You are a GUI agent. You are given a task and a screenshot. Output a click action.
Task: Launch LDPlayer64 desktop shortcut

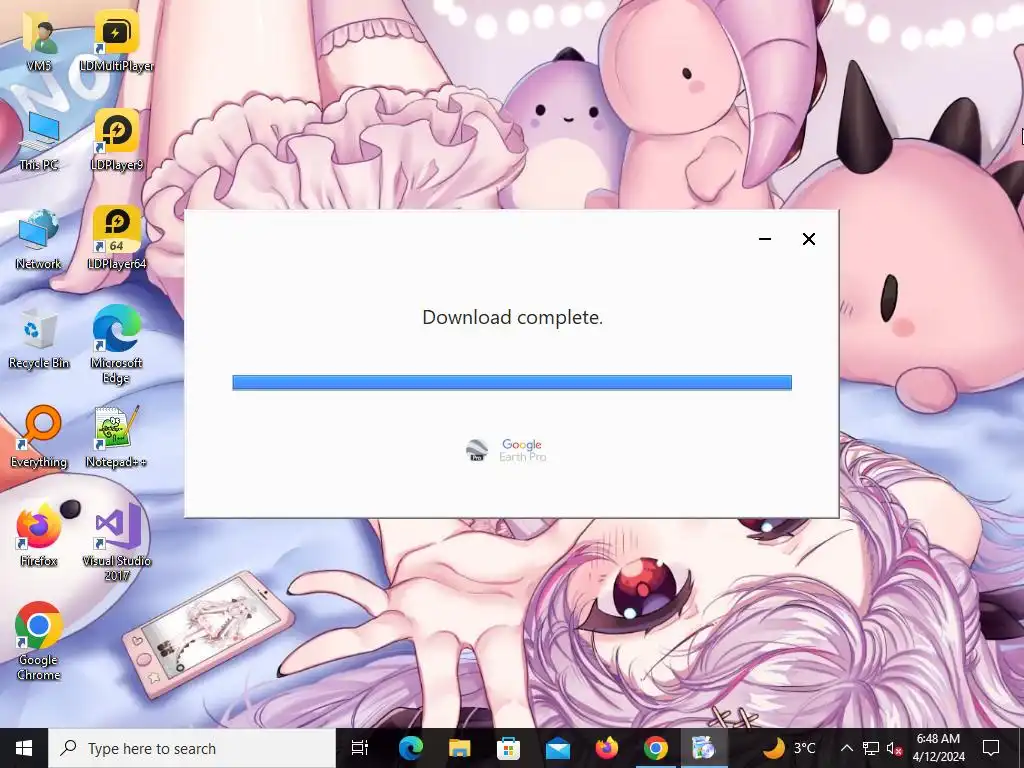(116, 238)
